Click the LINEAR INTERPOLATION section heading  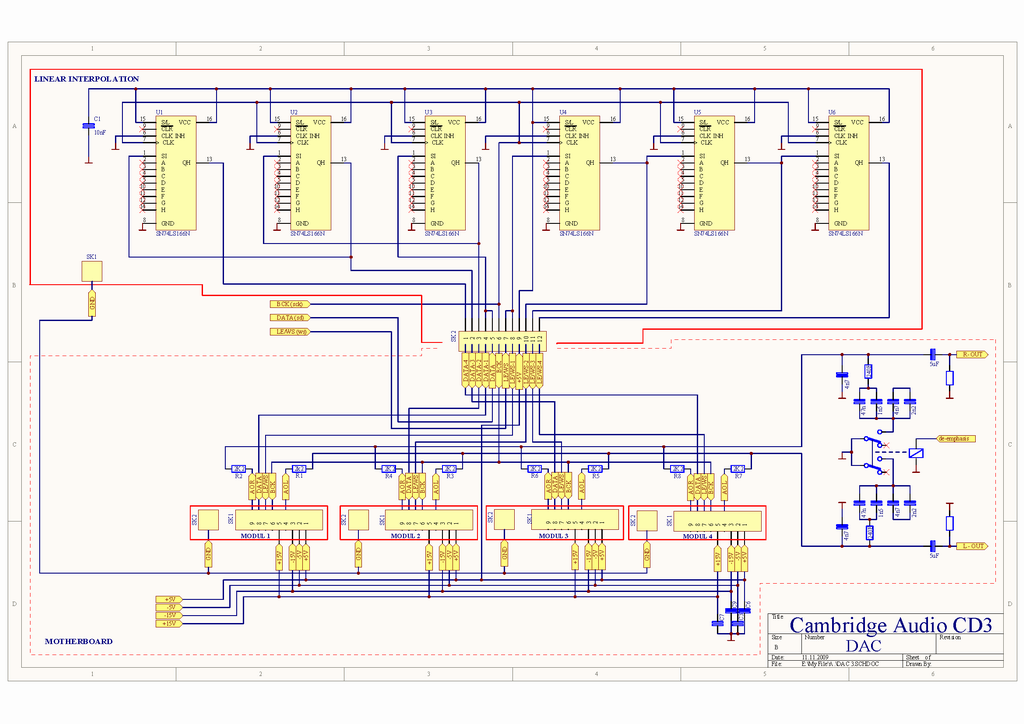click(x=86, y=78)
